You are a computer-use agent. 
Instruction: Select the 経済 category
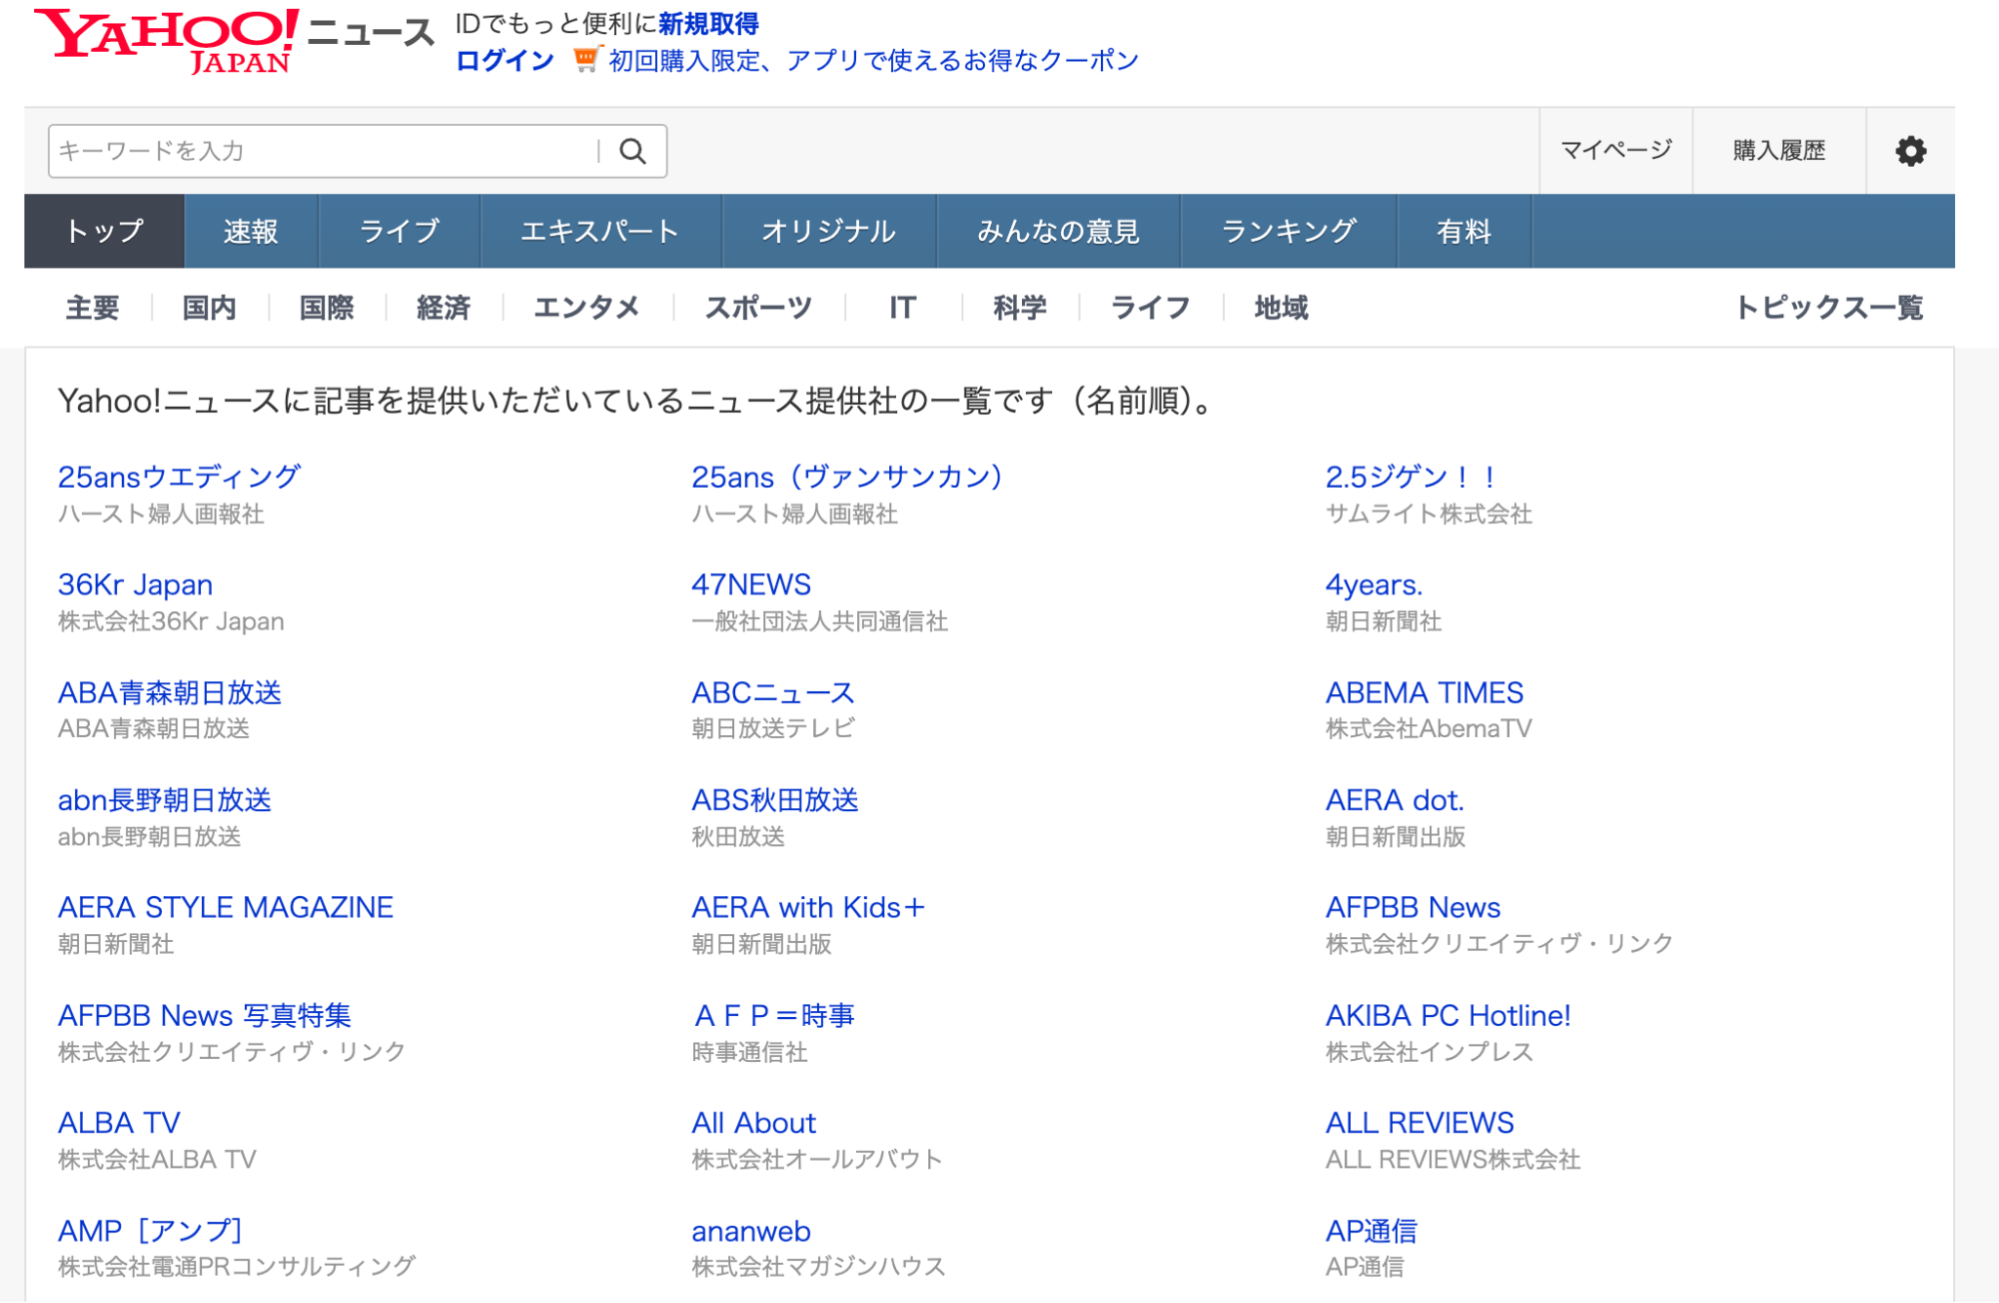(443, 307)
